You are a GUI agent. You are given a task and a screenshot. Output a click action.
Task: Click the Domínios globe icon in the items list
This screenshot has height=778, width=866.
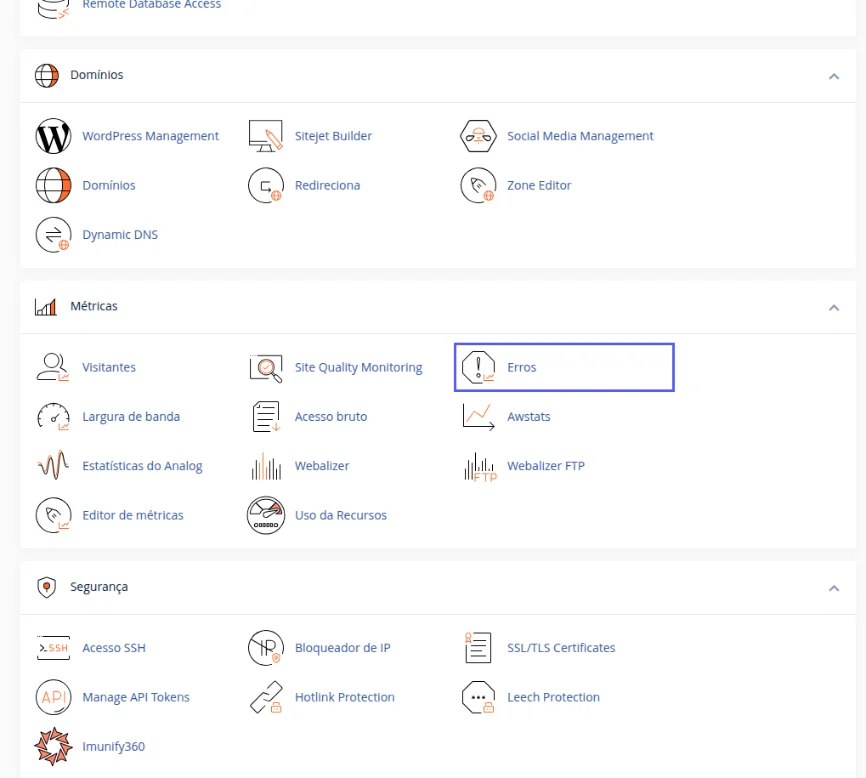coord(53,186)
